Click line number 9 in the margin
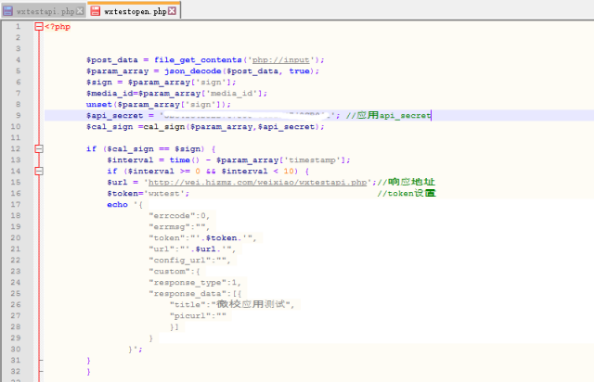Screen dimensions: 595x383 (18, 115)
